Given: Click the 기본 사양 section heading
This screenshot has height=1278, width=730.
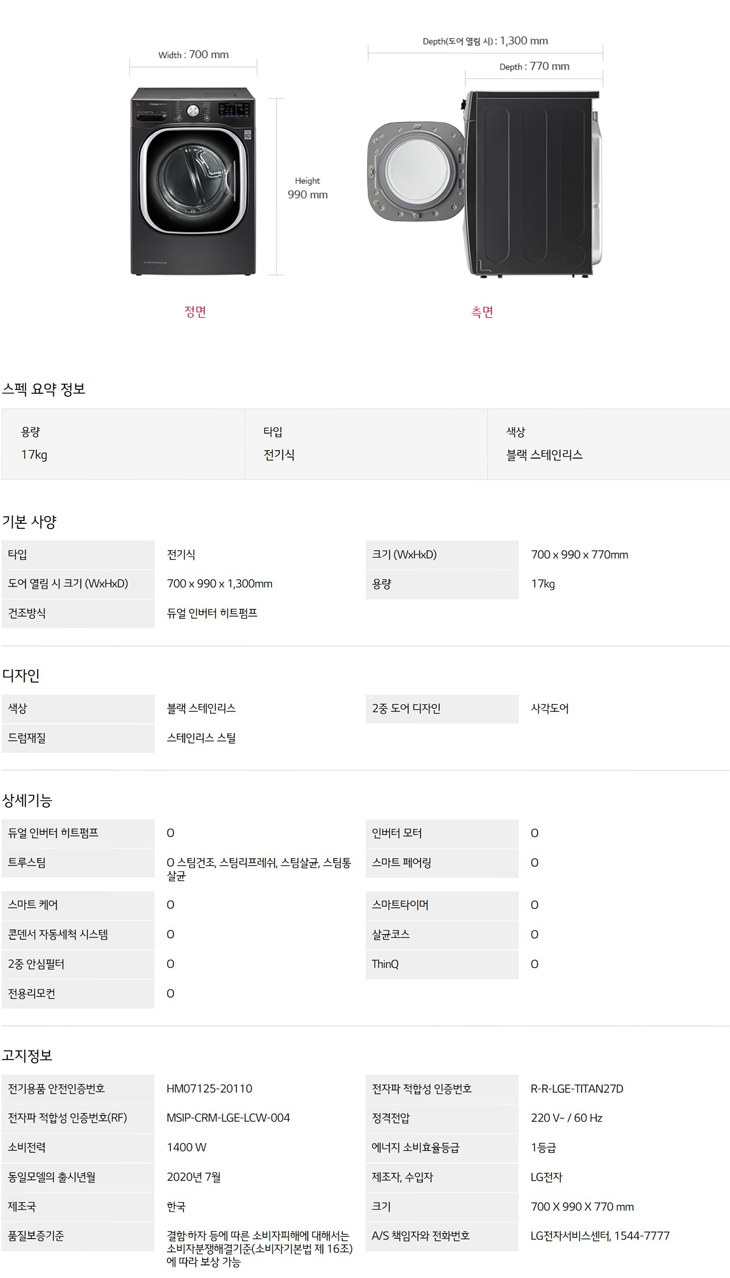Looking at the screenshot, I should (x=30, y=521).
